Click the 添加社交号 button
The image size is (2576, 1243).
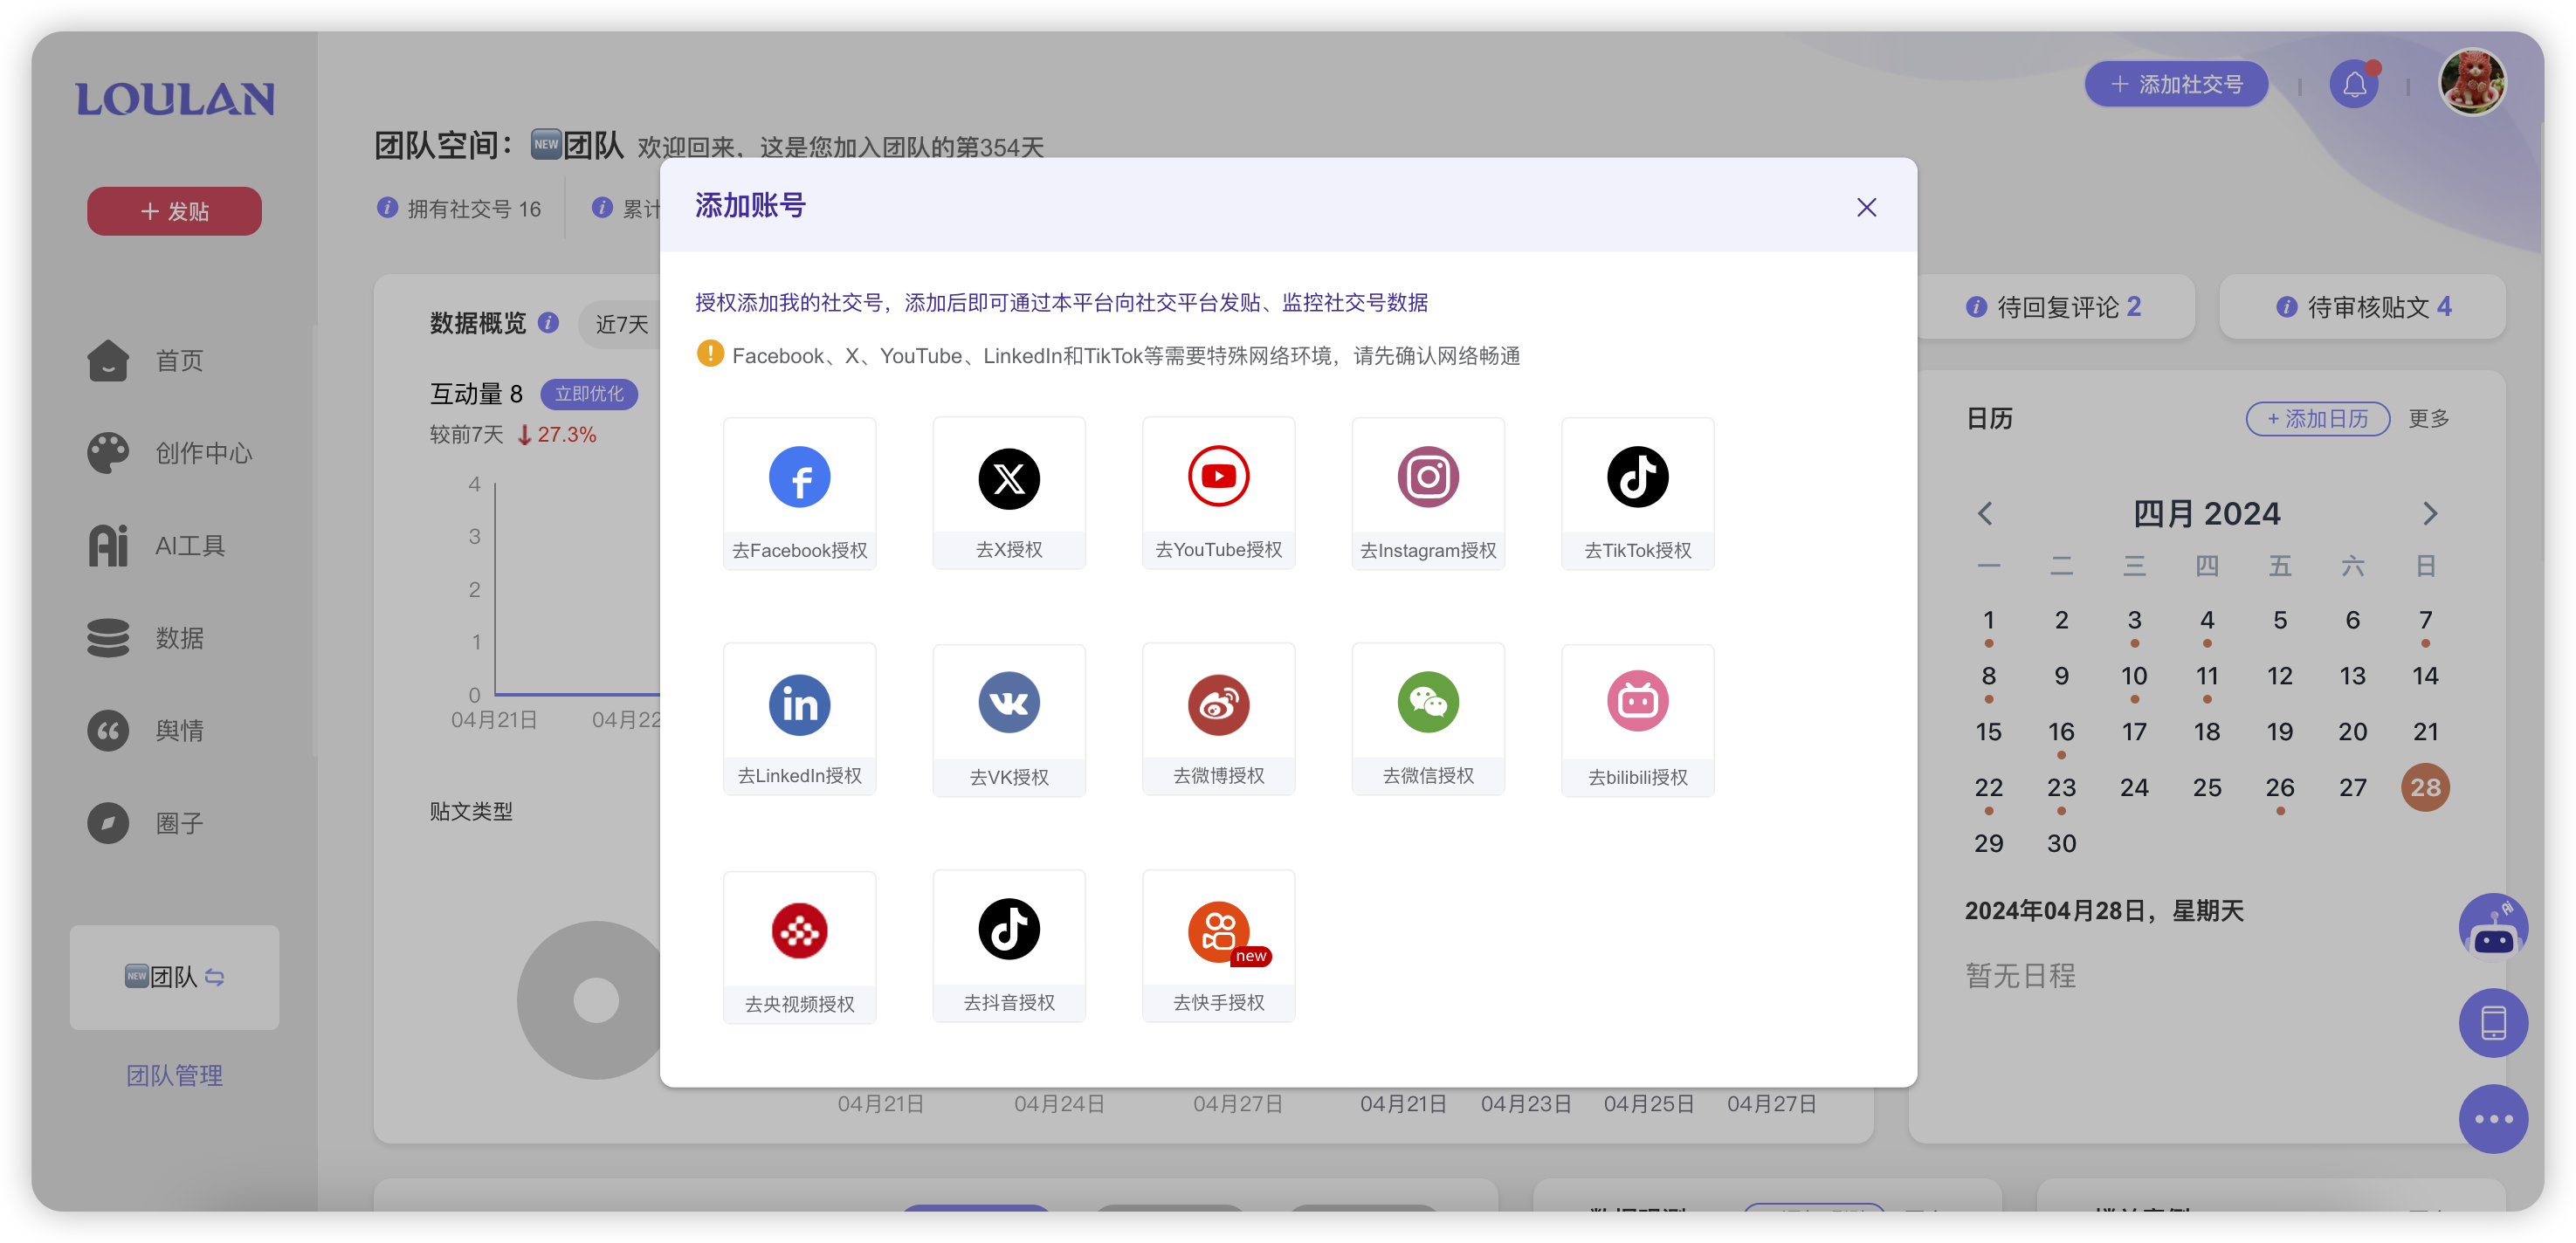point(2175,84)
